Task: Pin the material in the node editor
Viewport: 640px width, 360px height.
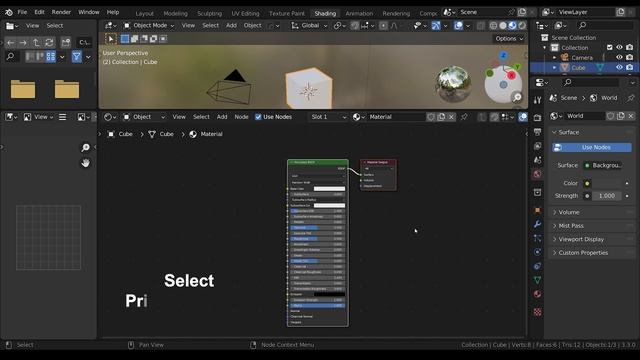Action: [464, 117]
